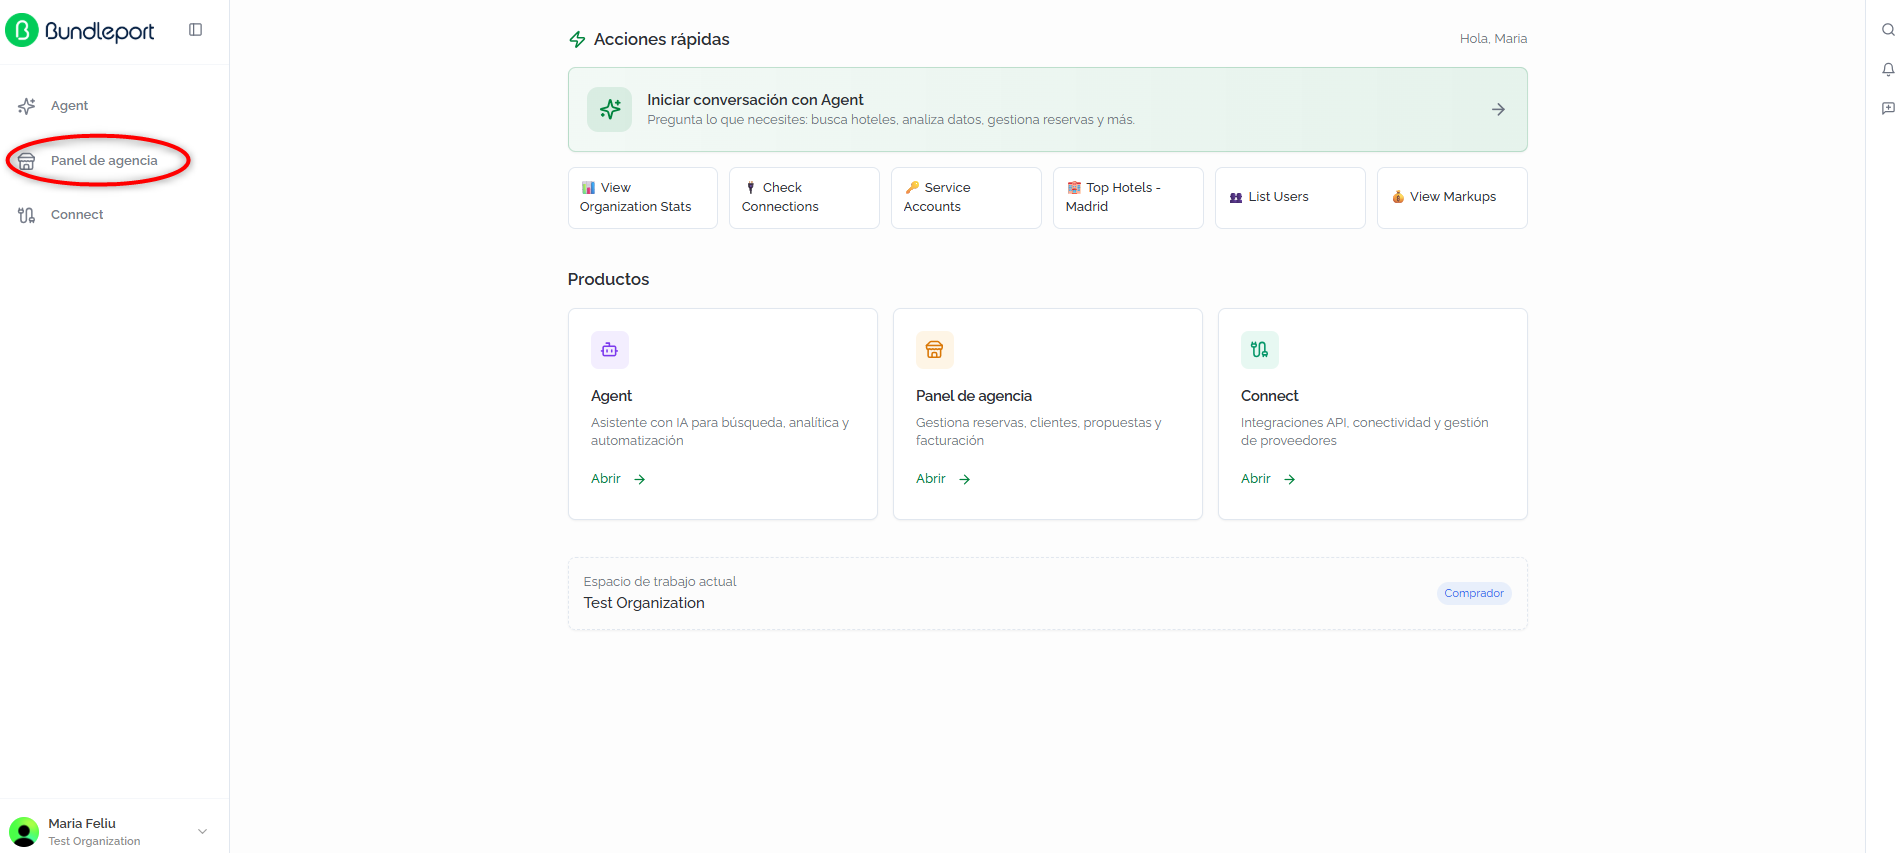Open the feedback message icon
The height and width of the screenshot is (853, 1901).
point(1888,108)
